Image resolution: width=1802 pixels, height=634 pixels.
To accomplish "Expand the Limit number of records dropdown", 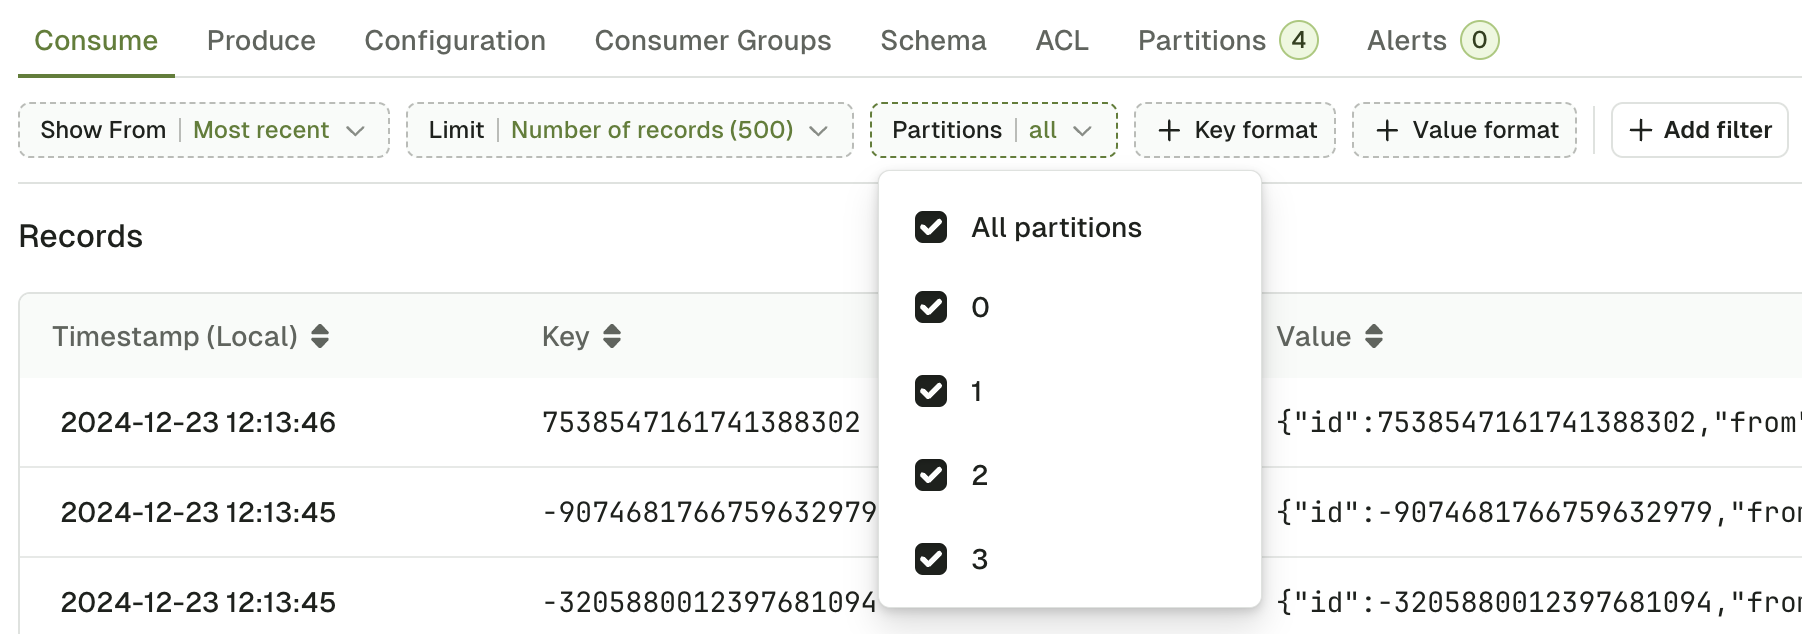I will point(630,130).
